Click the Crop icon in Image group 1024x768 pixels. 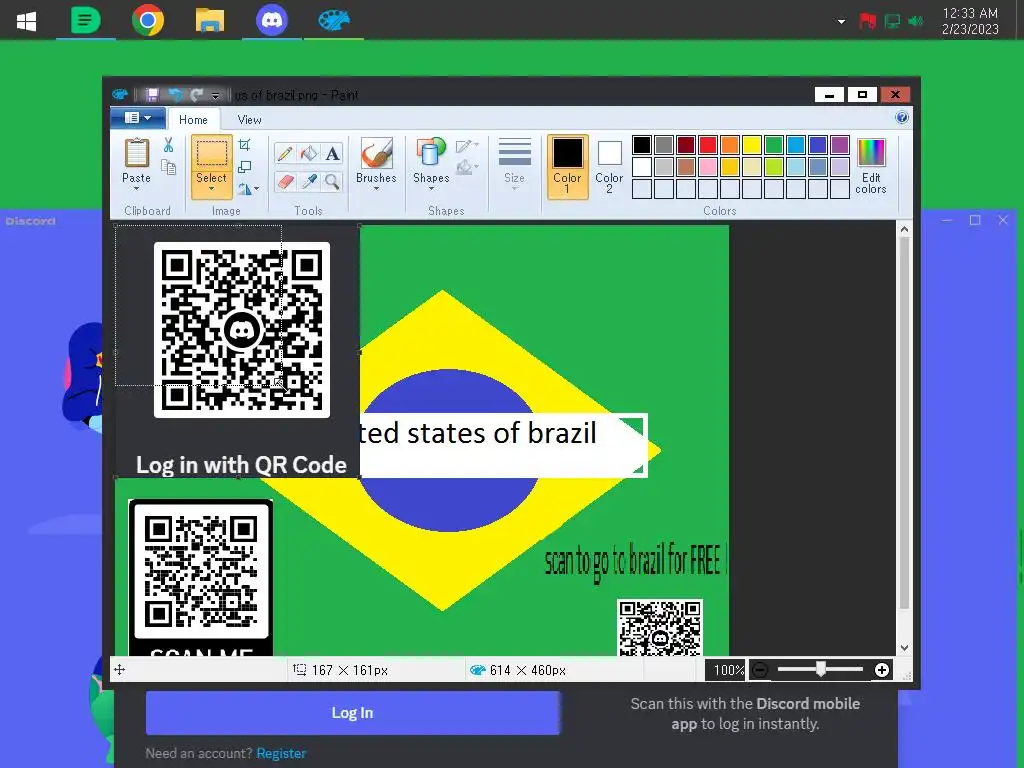pos(244,145)
